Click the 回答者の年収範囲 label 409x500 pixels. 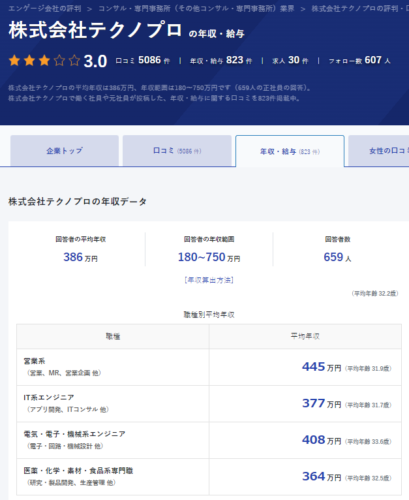click(x=209, y=239)
